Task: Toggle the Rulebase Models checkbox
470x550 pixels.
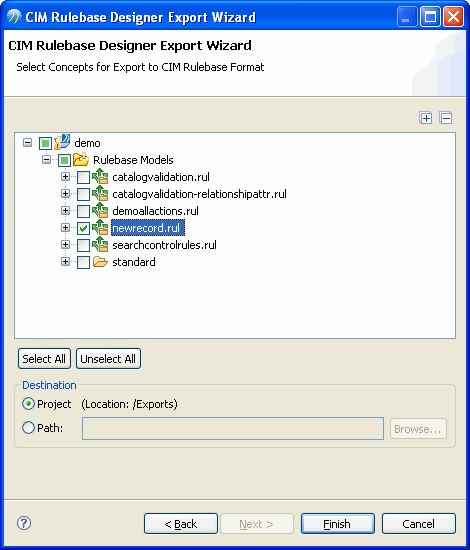Action: pyautogui.click(x=64, y=160)
